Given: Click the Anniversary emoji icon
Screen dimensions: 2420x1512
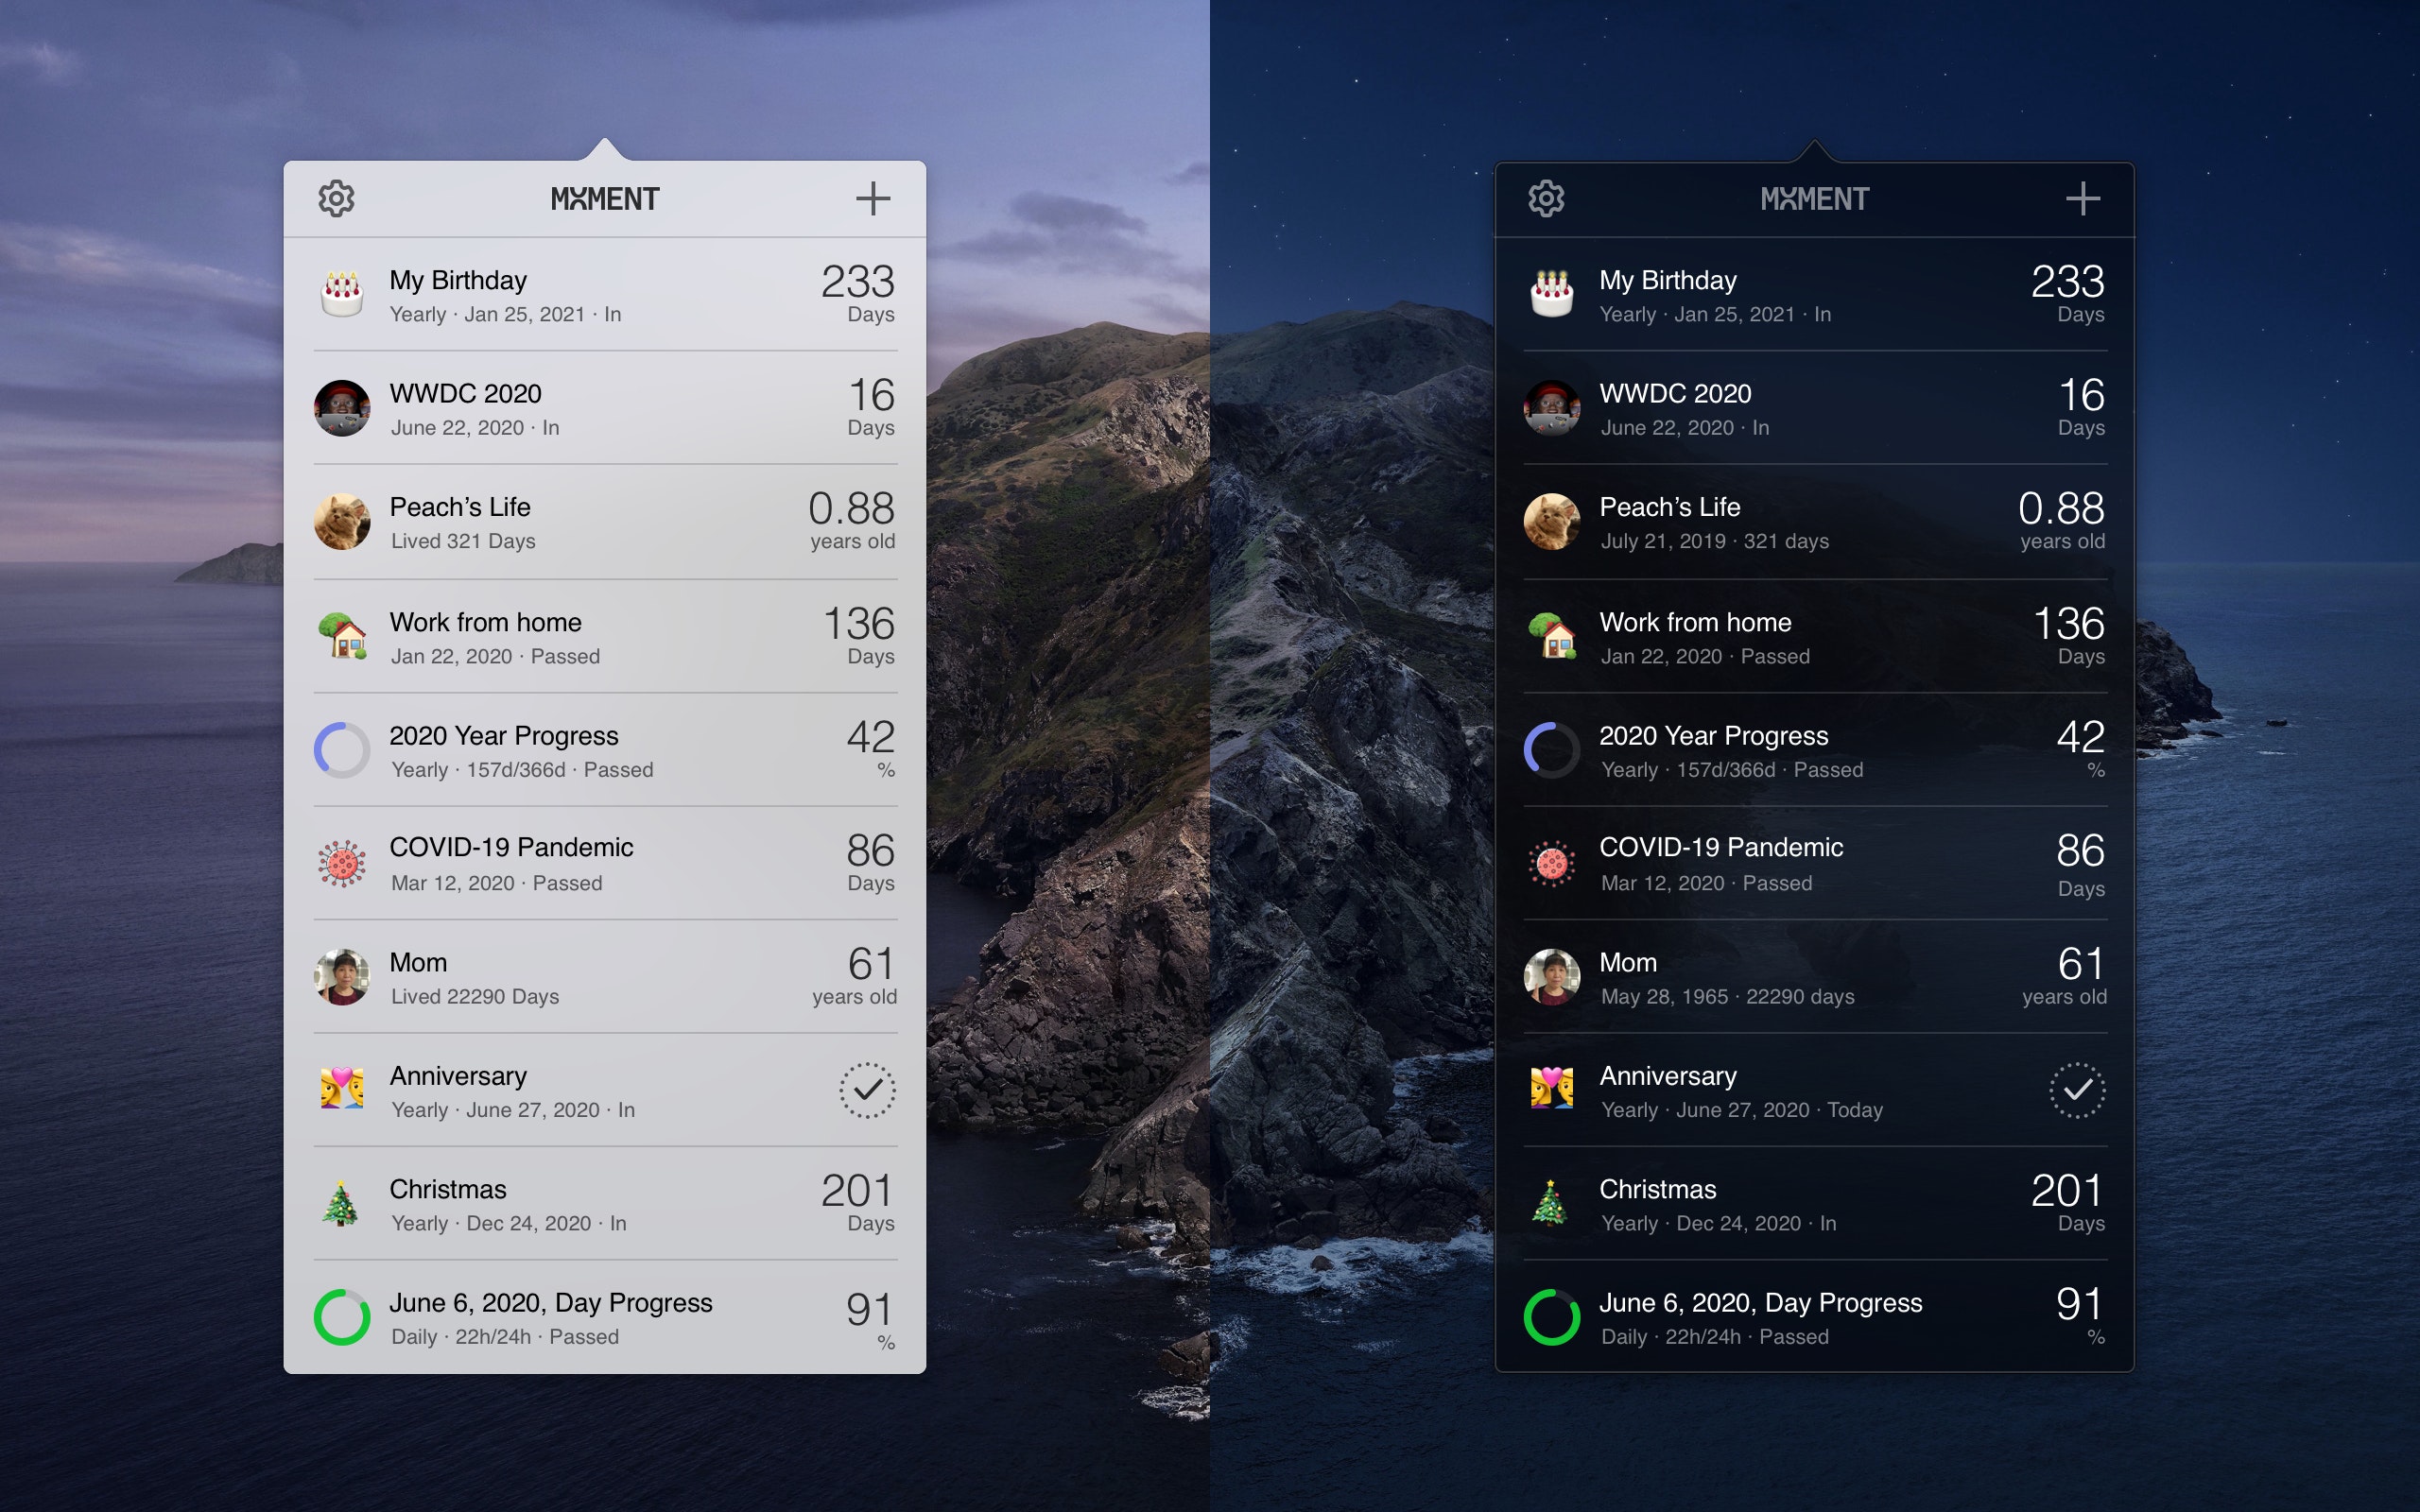Looking at the screenshot, I should coord(343,1091).
